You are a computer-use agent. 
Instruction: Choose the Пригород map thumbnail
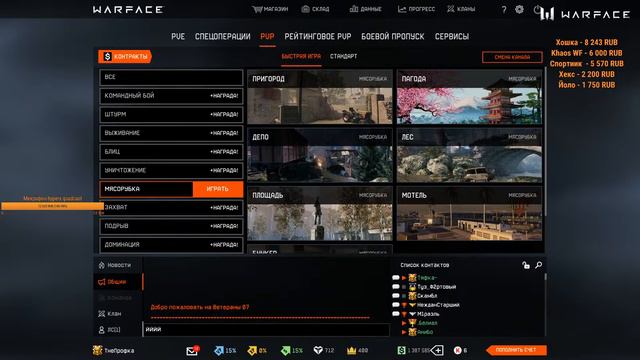click(320, 97)
